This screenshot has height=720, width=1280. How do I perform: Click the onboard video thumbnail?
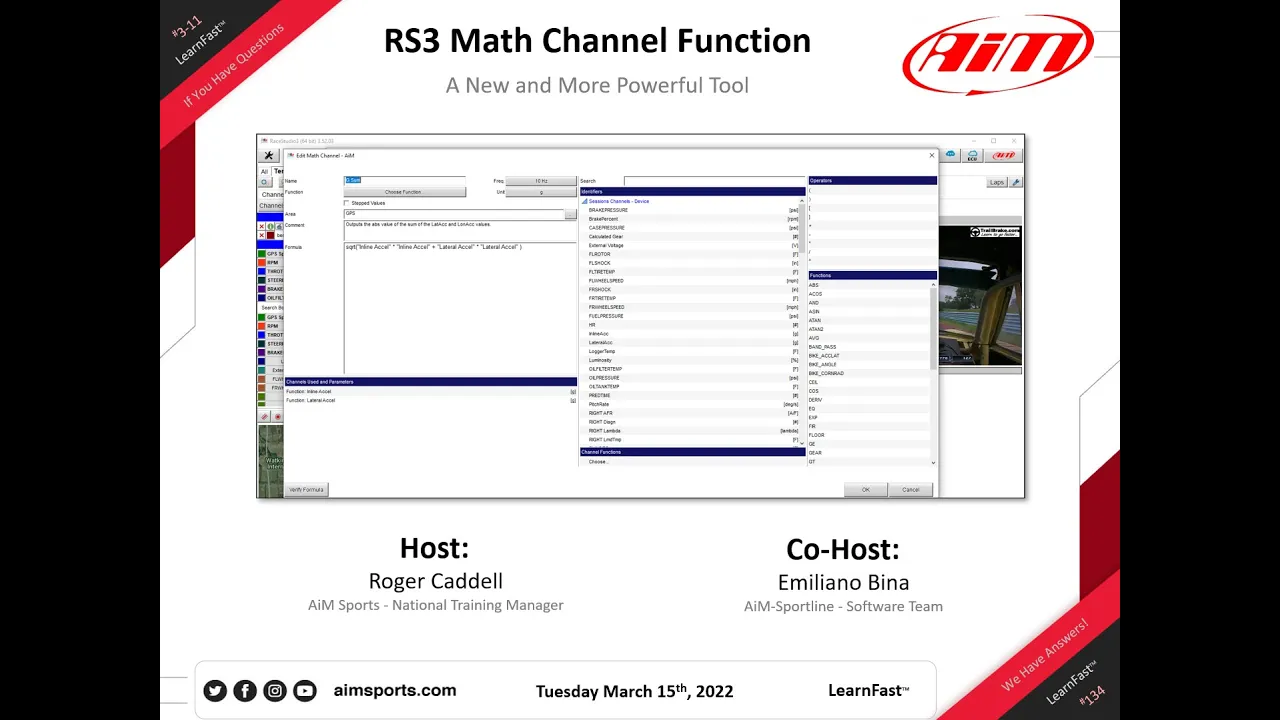(982, 297)
